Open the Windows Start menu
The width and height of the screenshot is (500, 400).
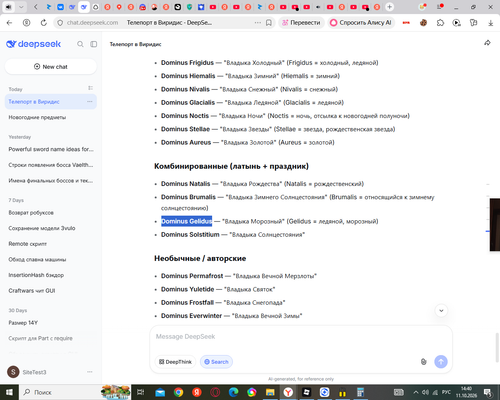click(9, 392)
